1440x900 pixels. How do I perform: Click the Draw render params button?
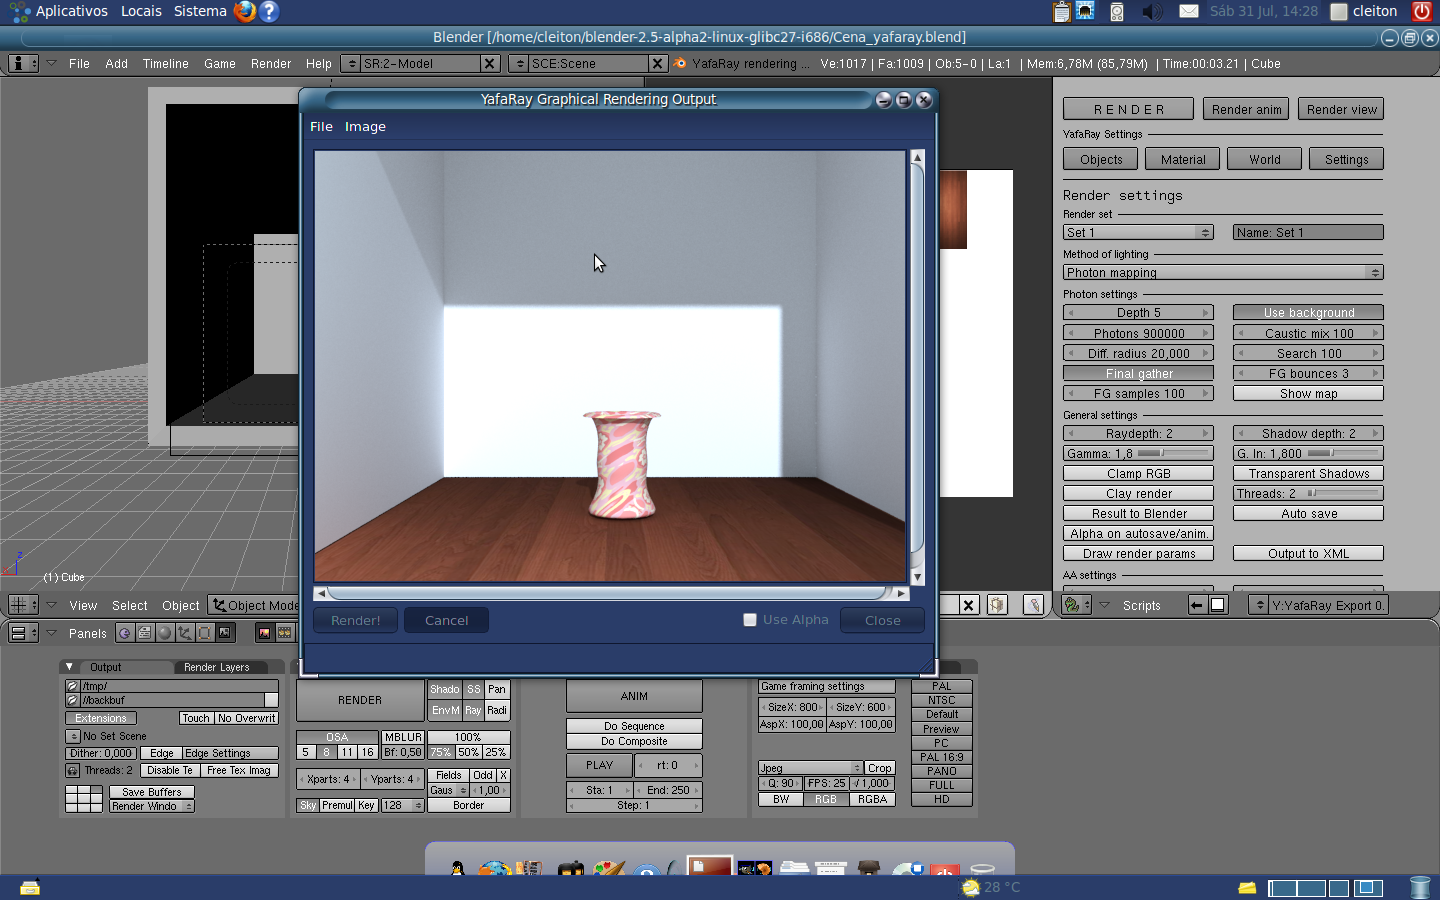click(x=1138, y=553)
